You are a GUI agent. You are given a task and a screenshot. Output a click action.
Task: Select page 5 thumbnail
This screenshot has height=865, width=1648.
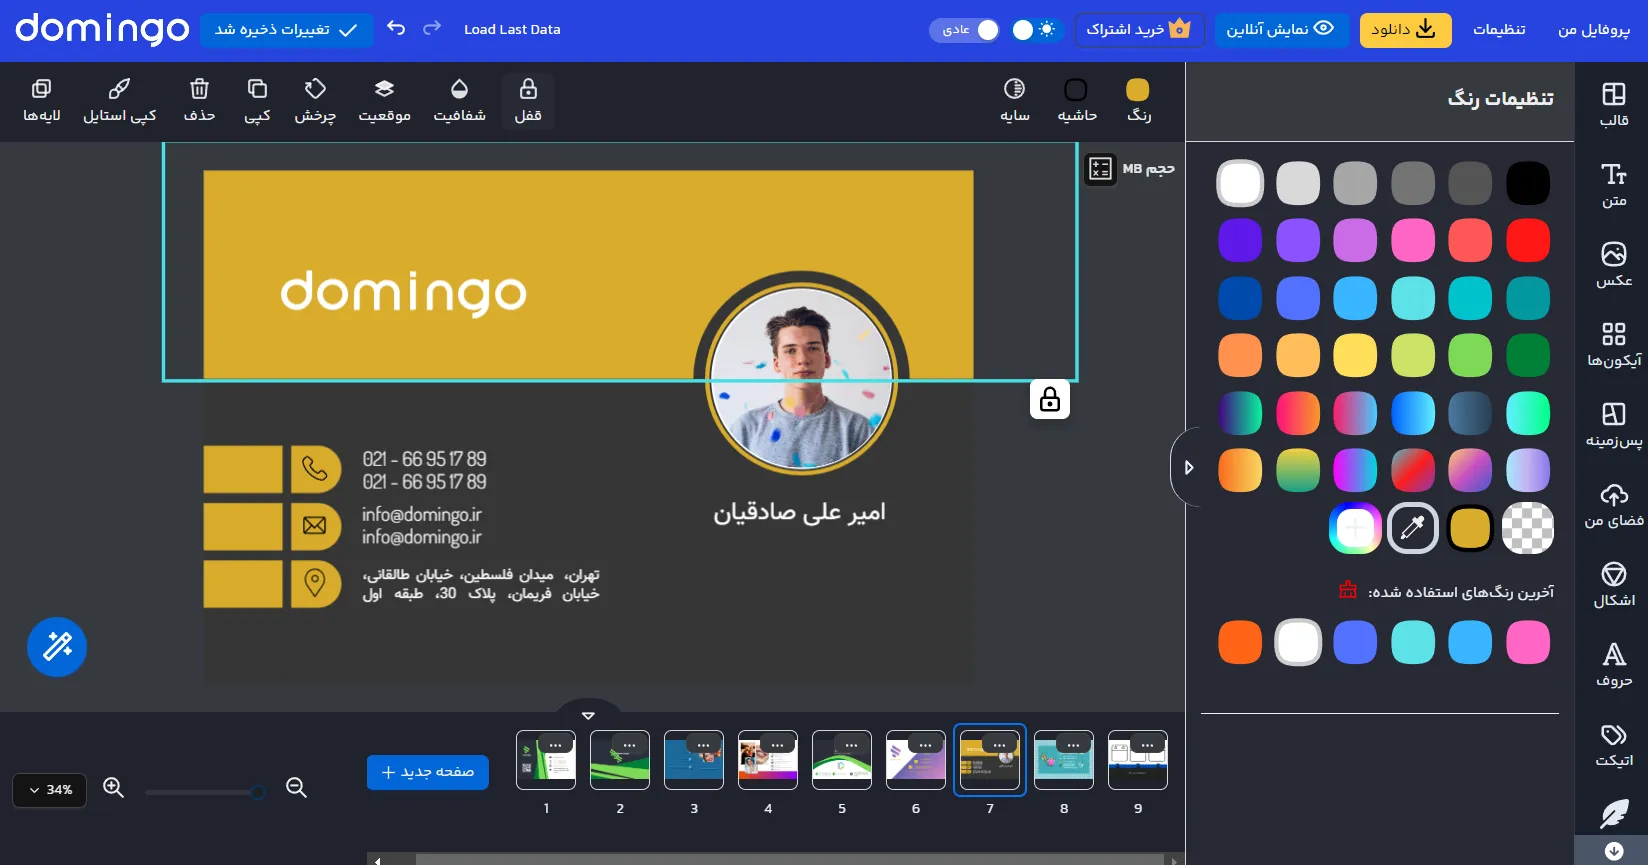pos(842,760)
